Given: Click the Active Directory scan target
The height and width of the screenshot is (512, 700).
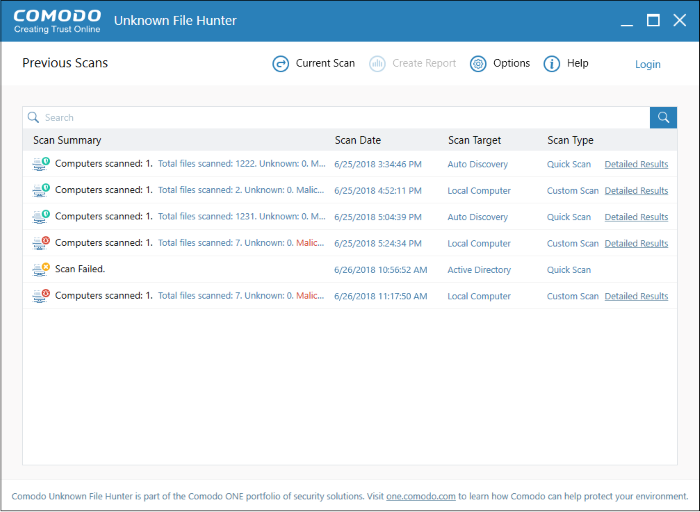Looking at the screenshot, I should point(479,270).
